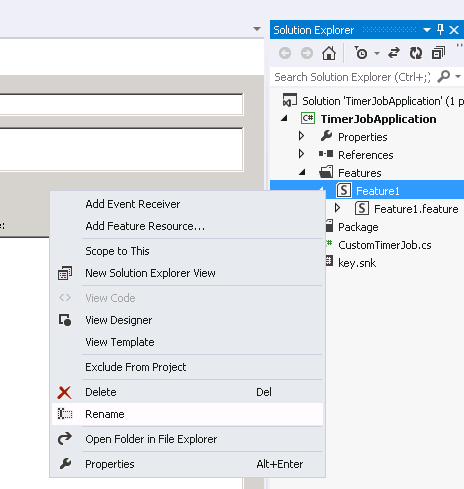Click the Forward navigation arrow in Solution Explorer
464x489 pixels.
coord(307,53)
